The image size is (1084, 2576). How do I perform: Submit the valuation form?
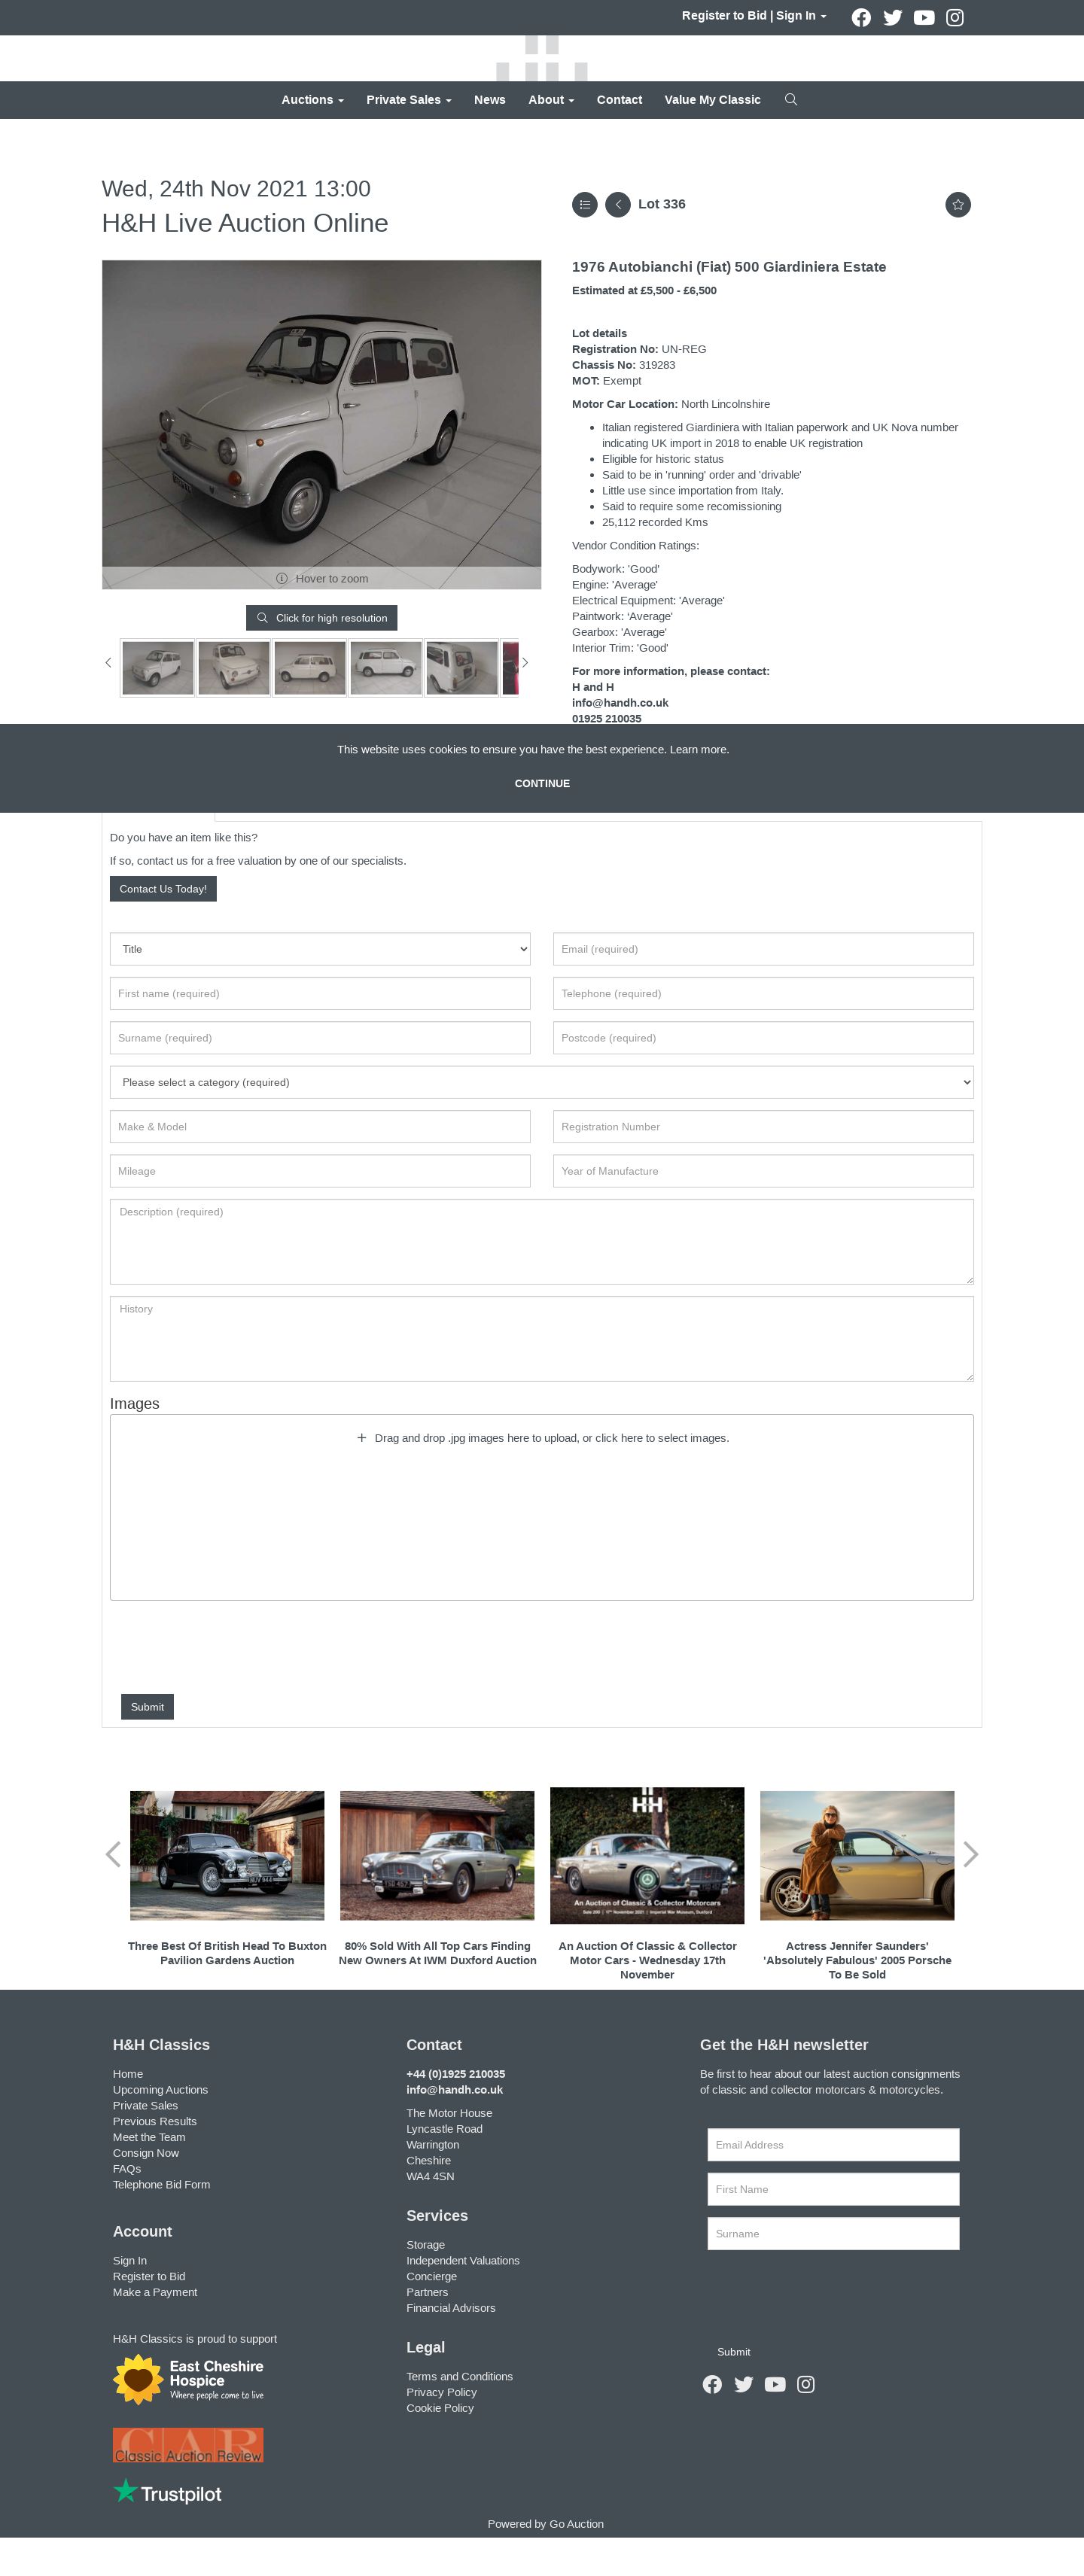pos(147,1707)
